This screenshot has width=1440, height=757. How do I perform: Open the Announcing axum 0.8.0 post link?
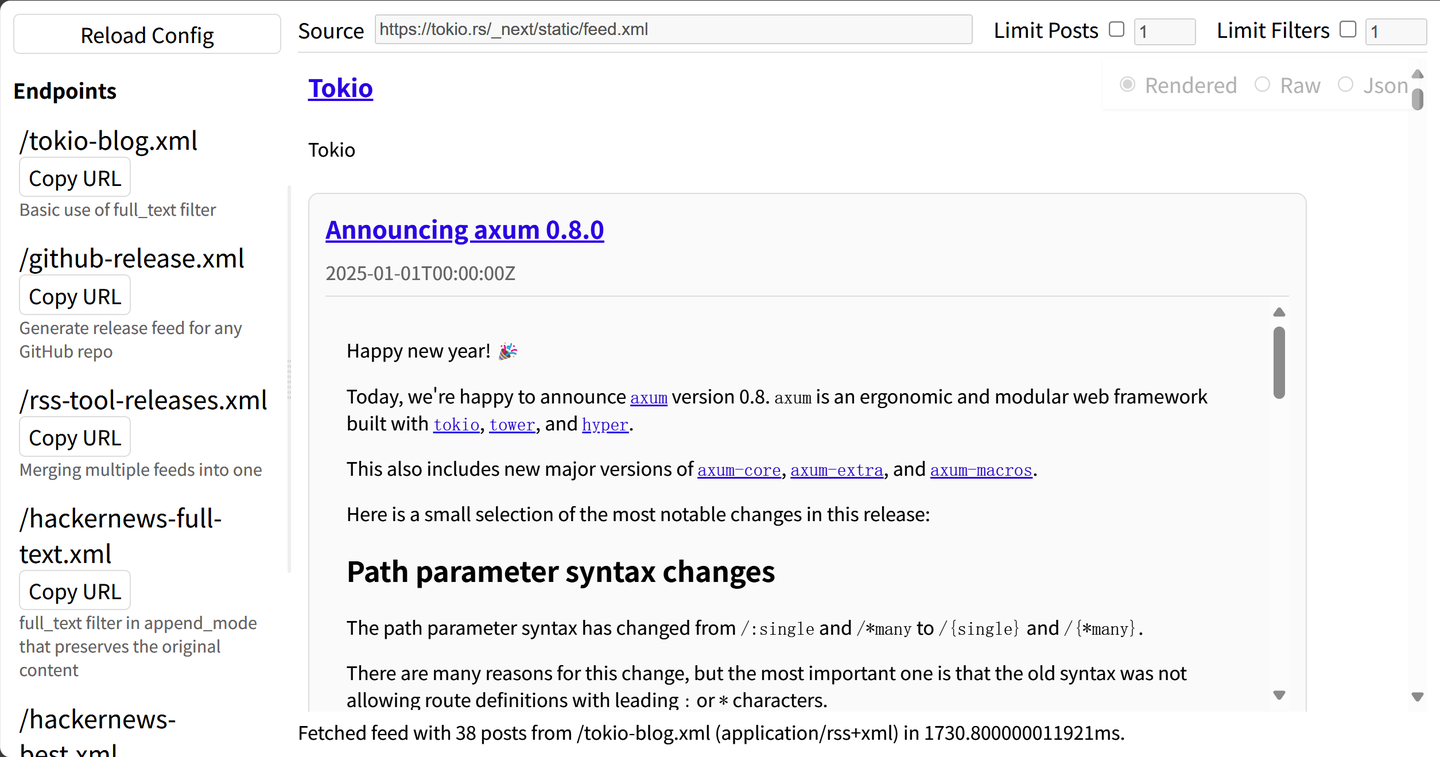point(464,230)
